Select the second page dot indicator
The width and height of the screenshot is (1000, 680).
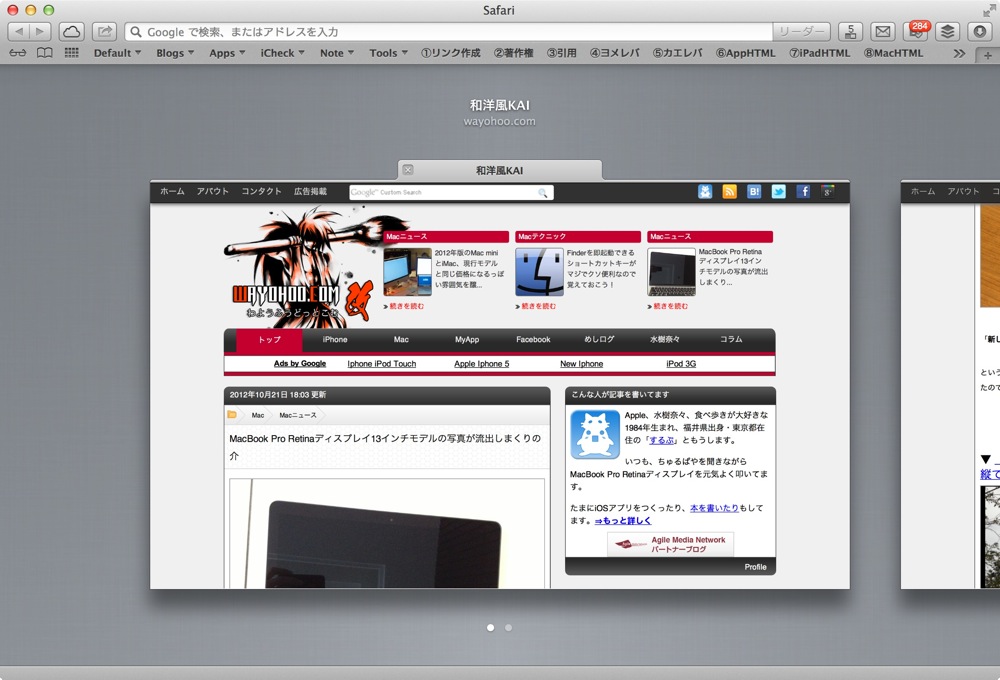tap(508, 628)
